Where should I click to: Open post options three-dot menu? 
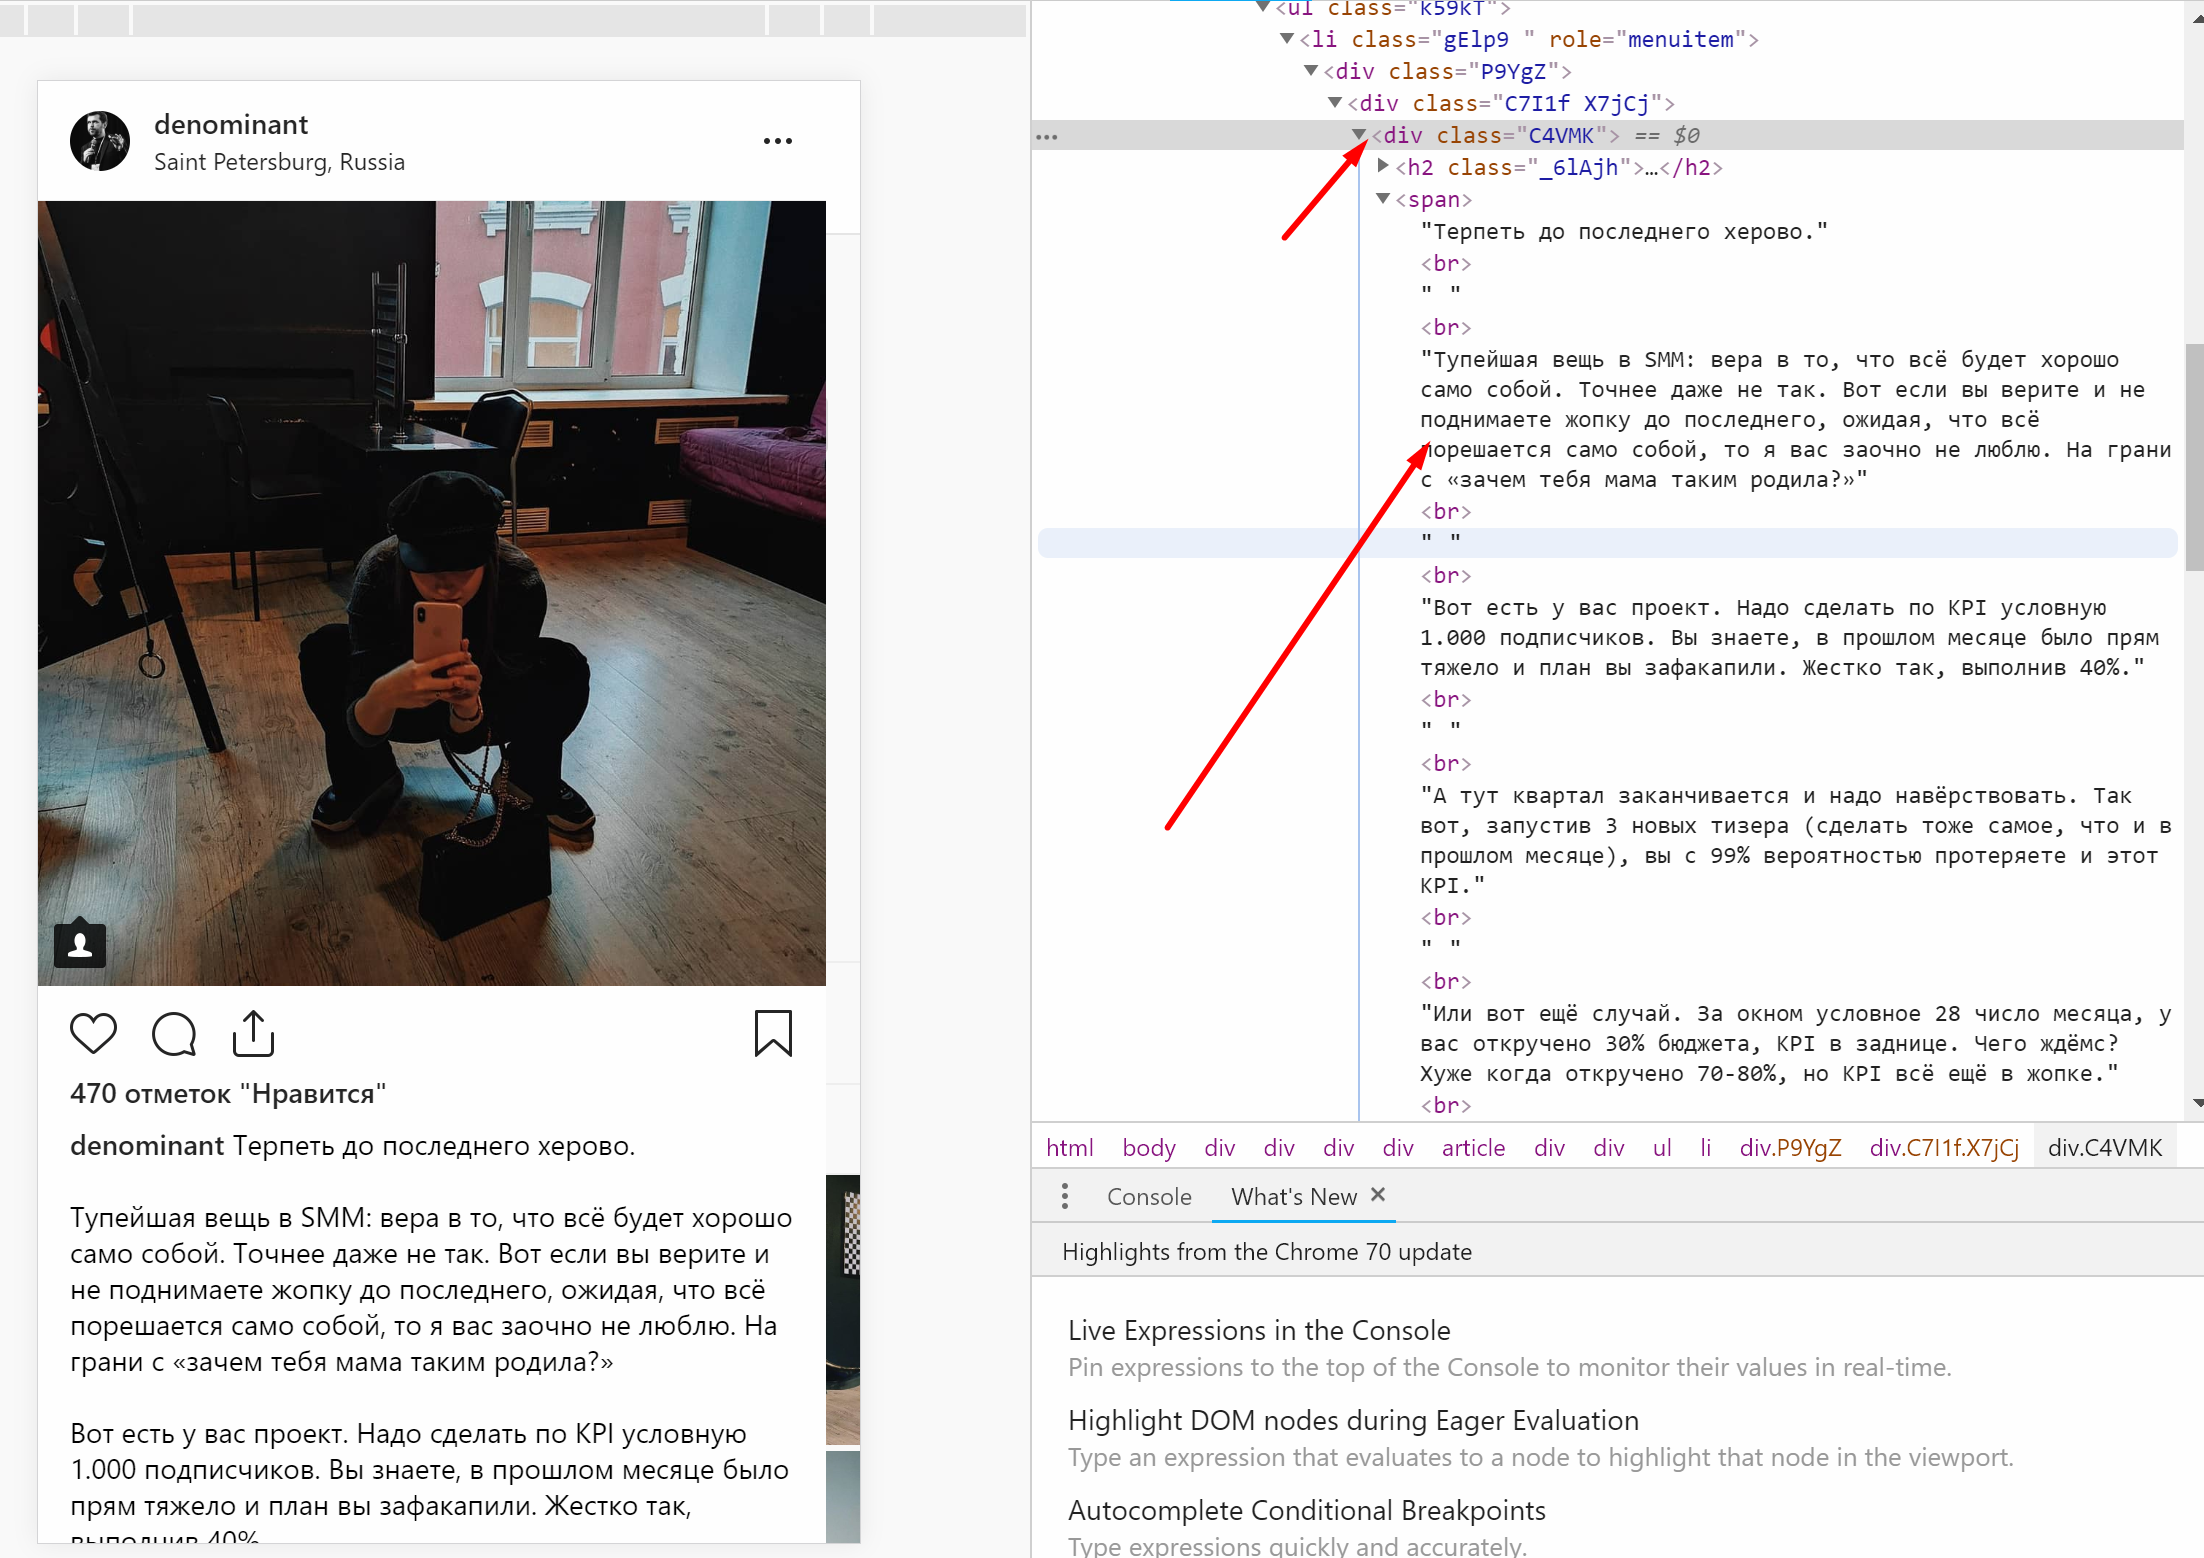[x=777, y=141]
